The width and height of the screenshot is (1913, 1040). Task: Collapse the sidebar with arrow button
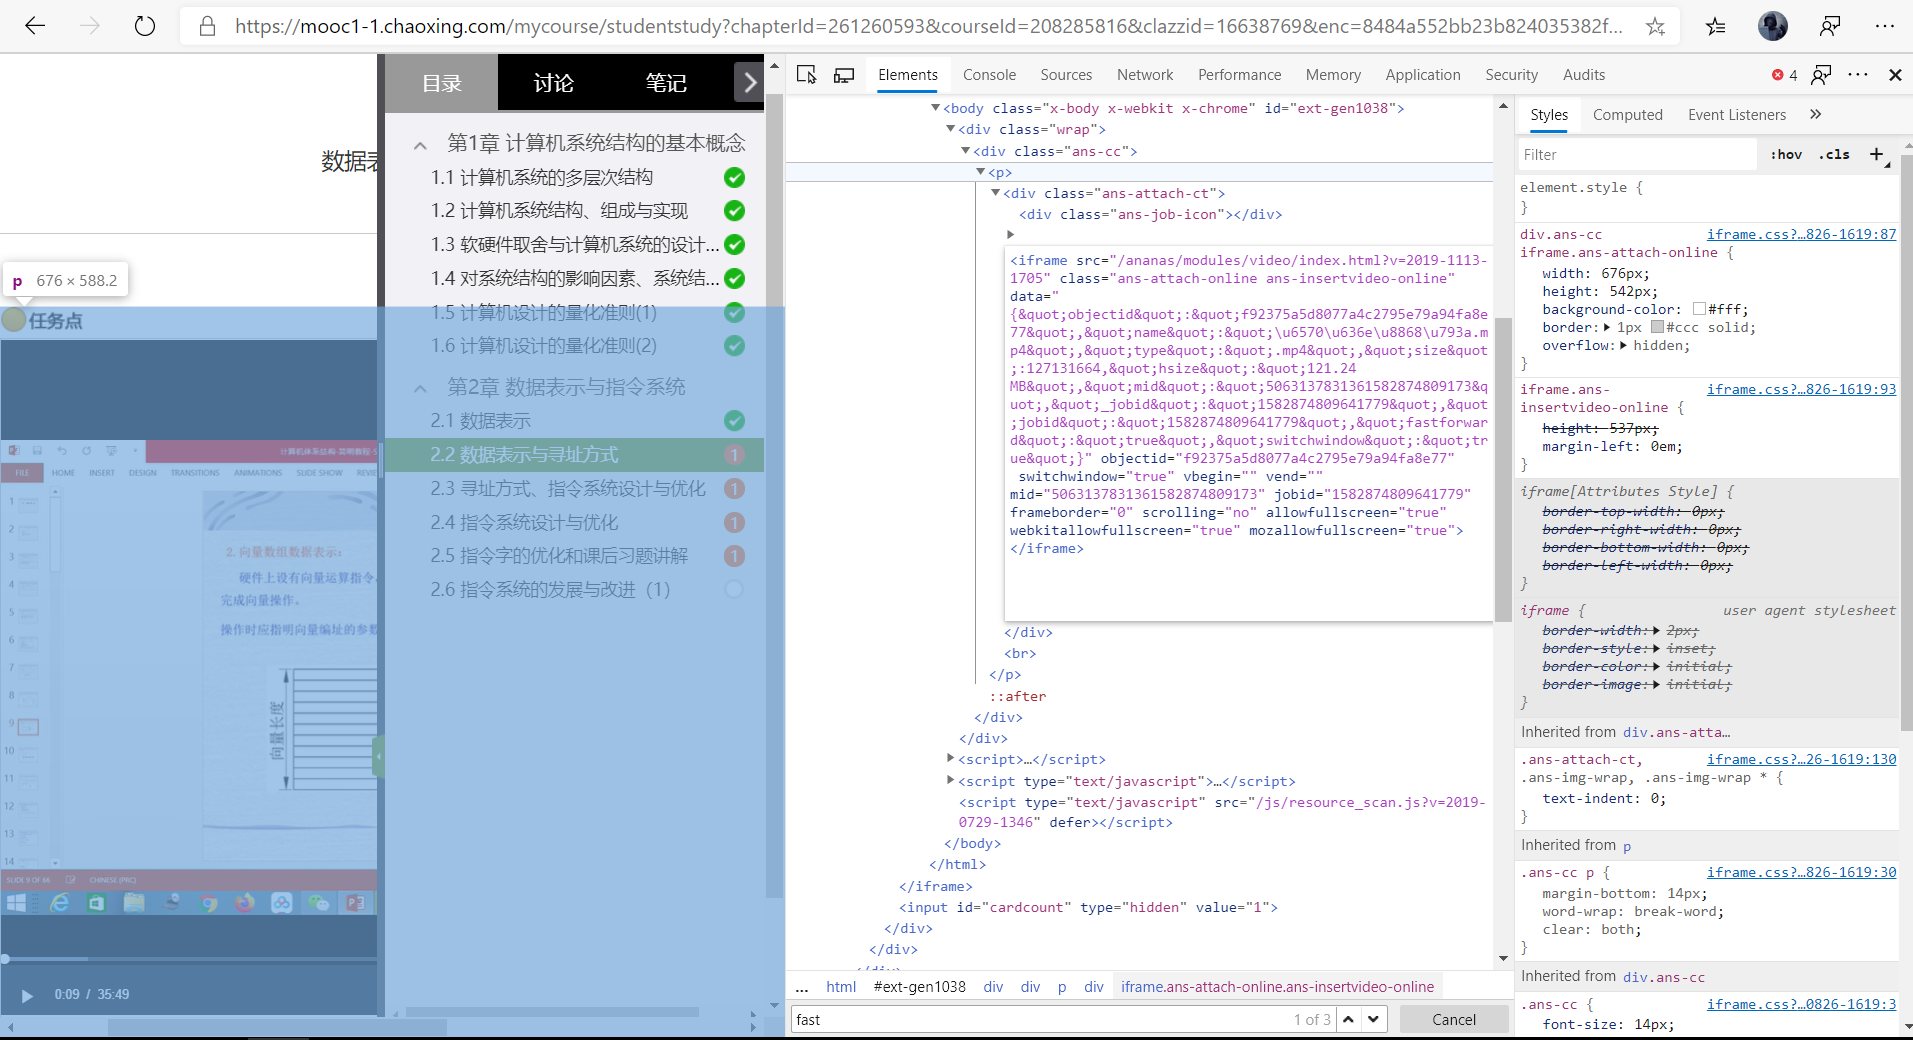[x=749, y=82]
